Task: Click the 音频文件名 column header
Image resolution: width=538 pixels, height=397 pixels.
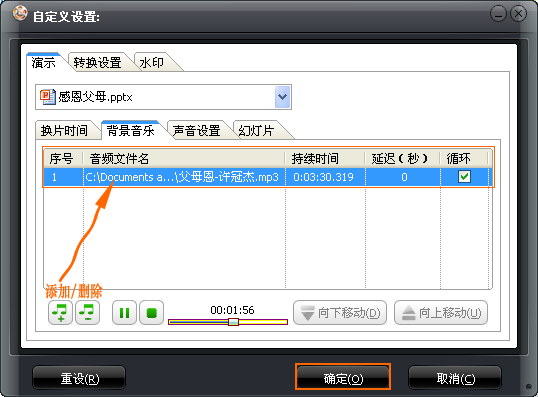Action: point(184,159)
